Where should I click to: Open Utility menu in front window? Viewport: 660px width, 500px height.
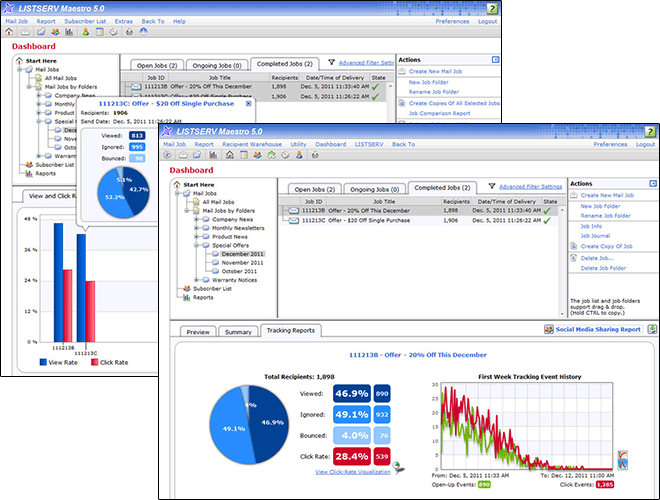pos(298,144)
